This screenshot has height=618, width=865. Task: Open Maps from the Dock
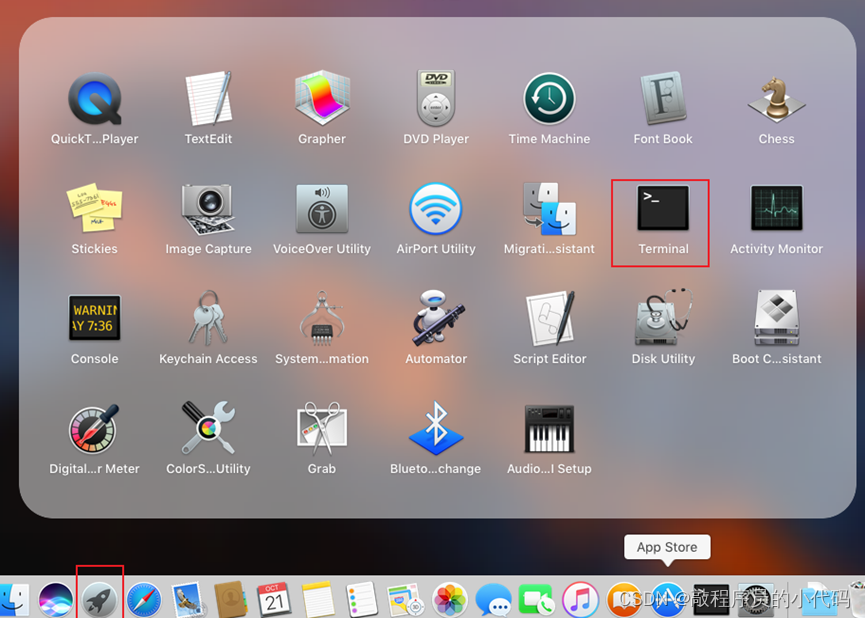point(405,600)
